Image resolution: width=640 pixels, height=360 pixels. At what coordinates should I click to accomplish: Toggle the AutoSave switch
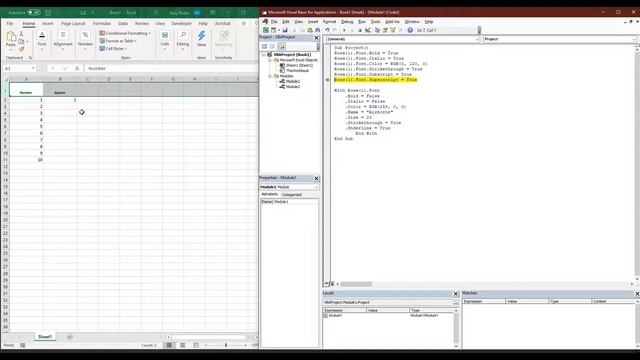34,13
